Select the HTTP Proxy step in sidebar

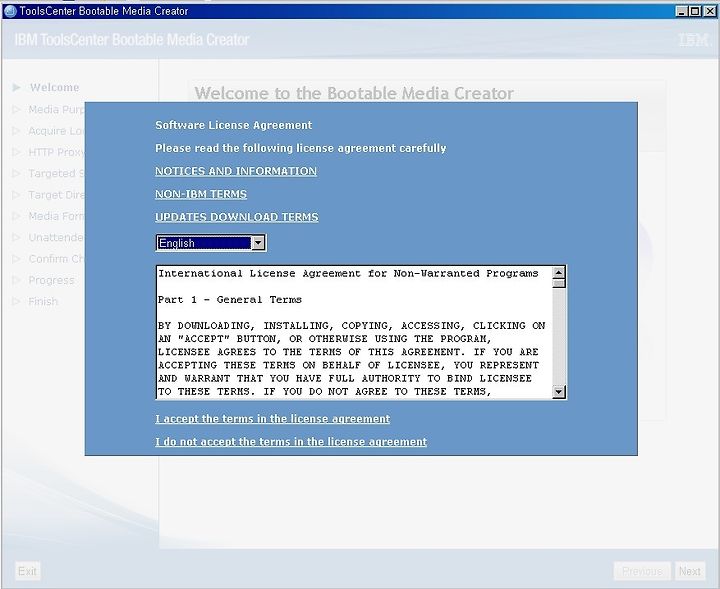tap(56, 152)
